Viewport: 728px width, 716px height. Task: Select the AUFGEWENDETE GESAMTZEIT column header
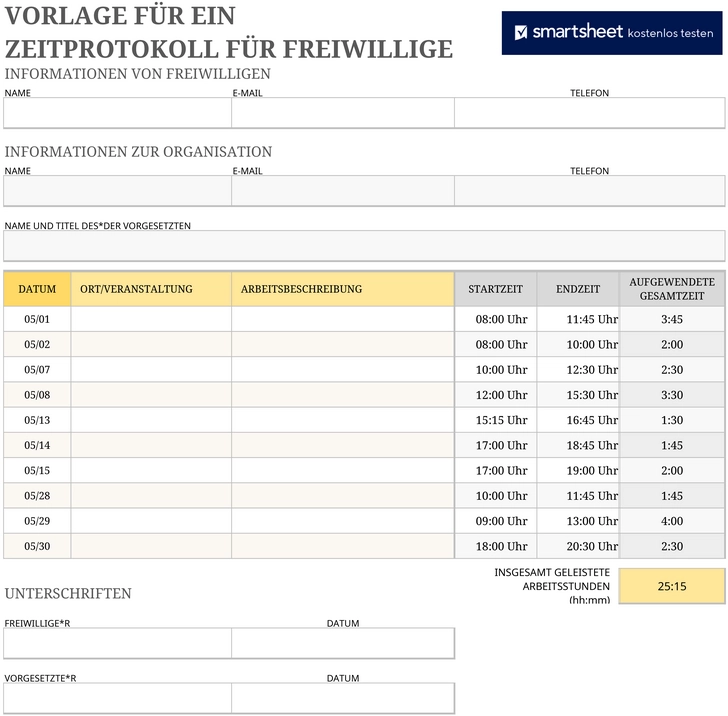(x=672, y=289)
